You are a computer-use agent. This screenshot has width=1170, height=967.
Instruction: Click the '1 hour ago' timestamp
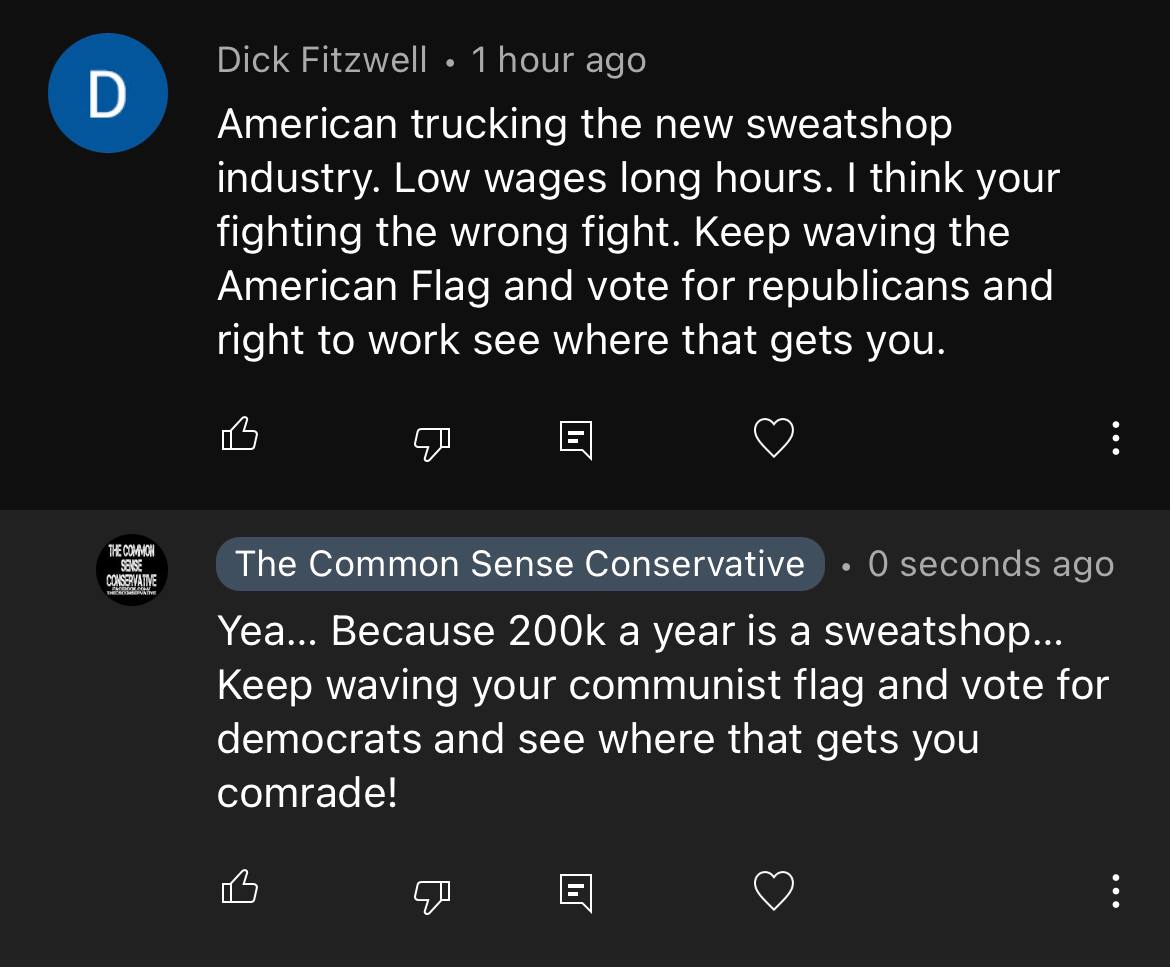558,60
